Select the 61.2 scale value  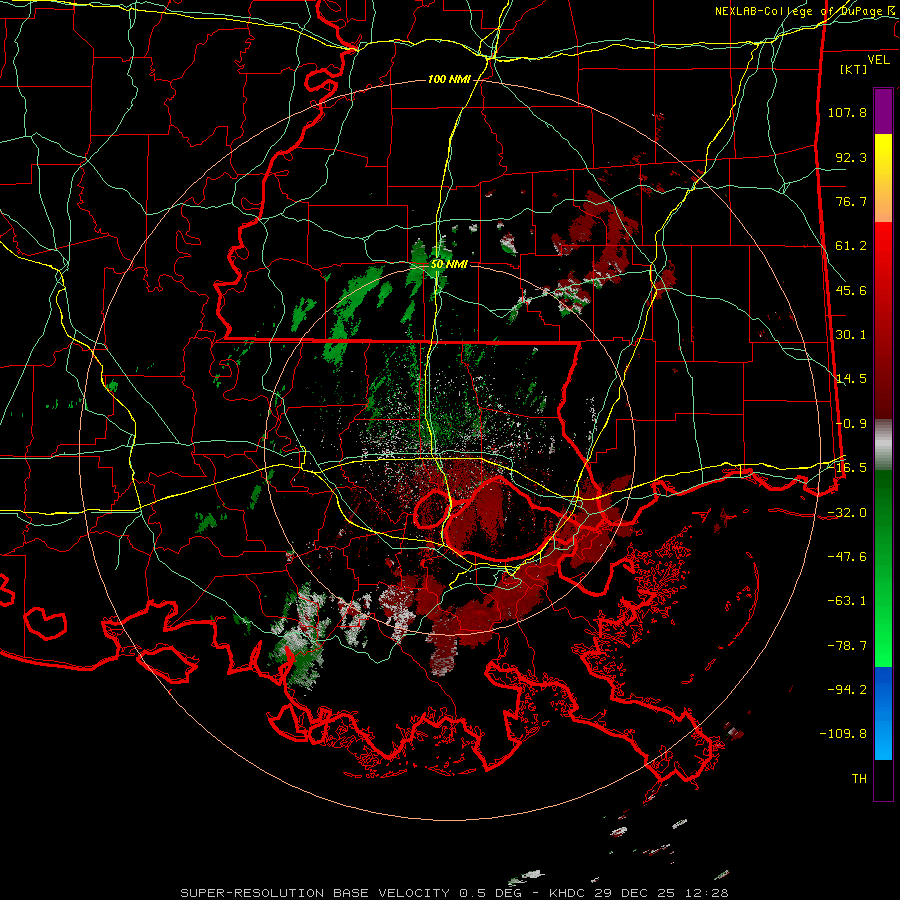coord(851,246)
